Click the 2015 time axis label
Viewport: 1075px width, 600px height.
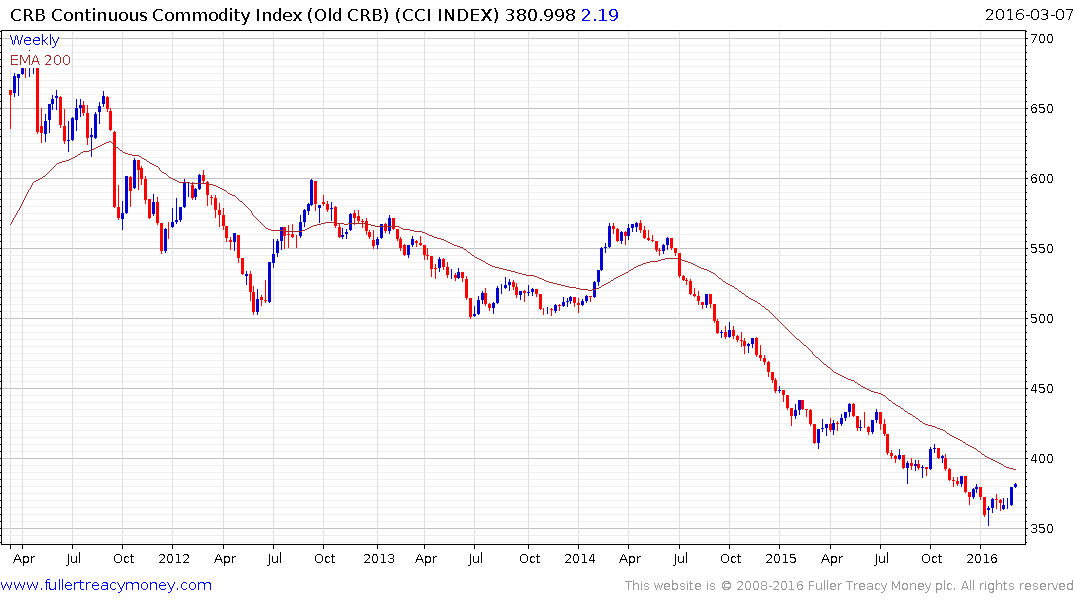781,559
